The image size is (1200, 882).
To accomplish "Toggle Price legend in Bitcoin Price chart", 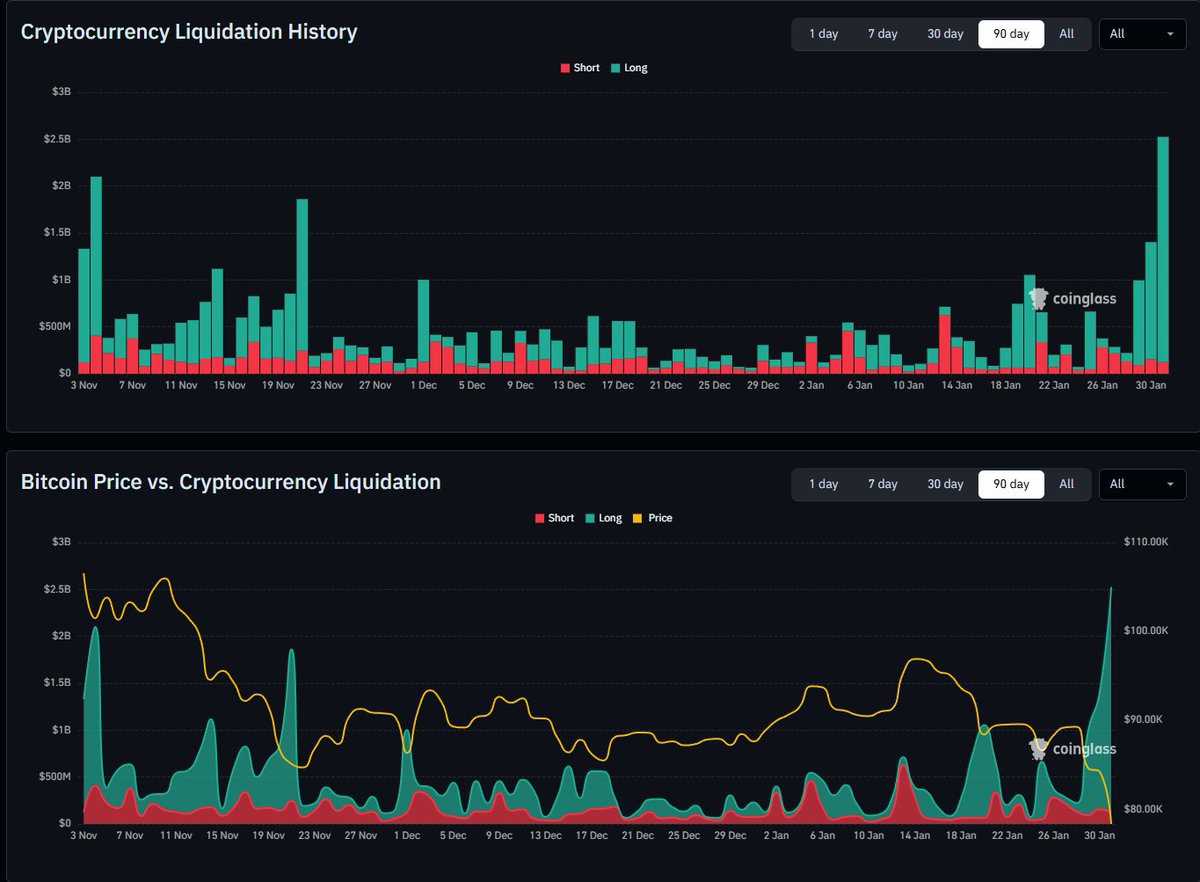I will coord(653,518).
